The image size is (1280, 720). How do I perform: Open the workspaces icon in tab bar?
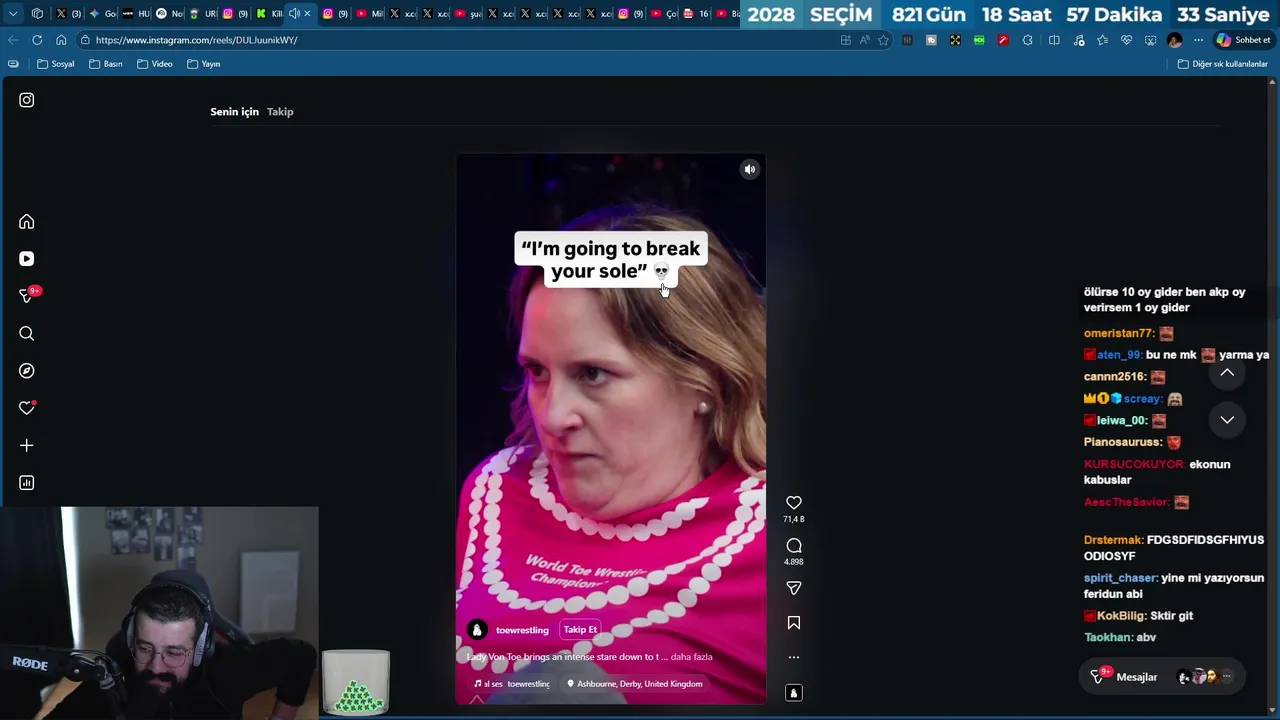[x=37, y=14]
